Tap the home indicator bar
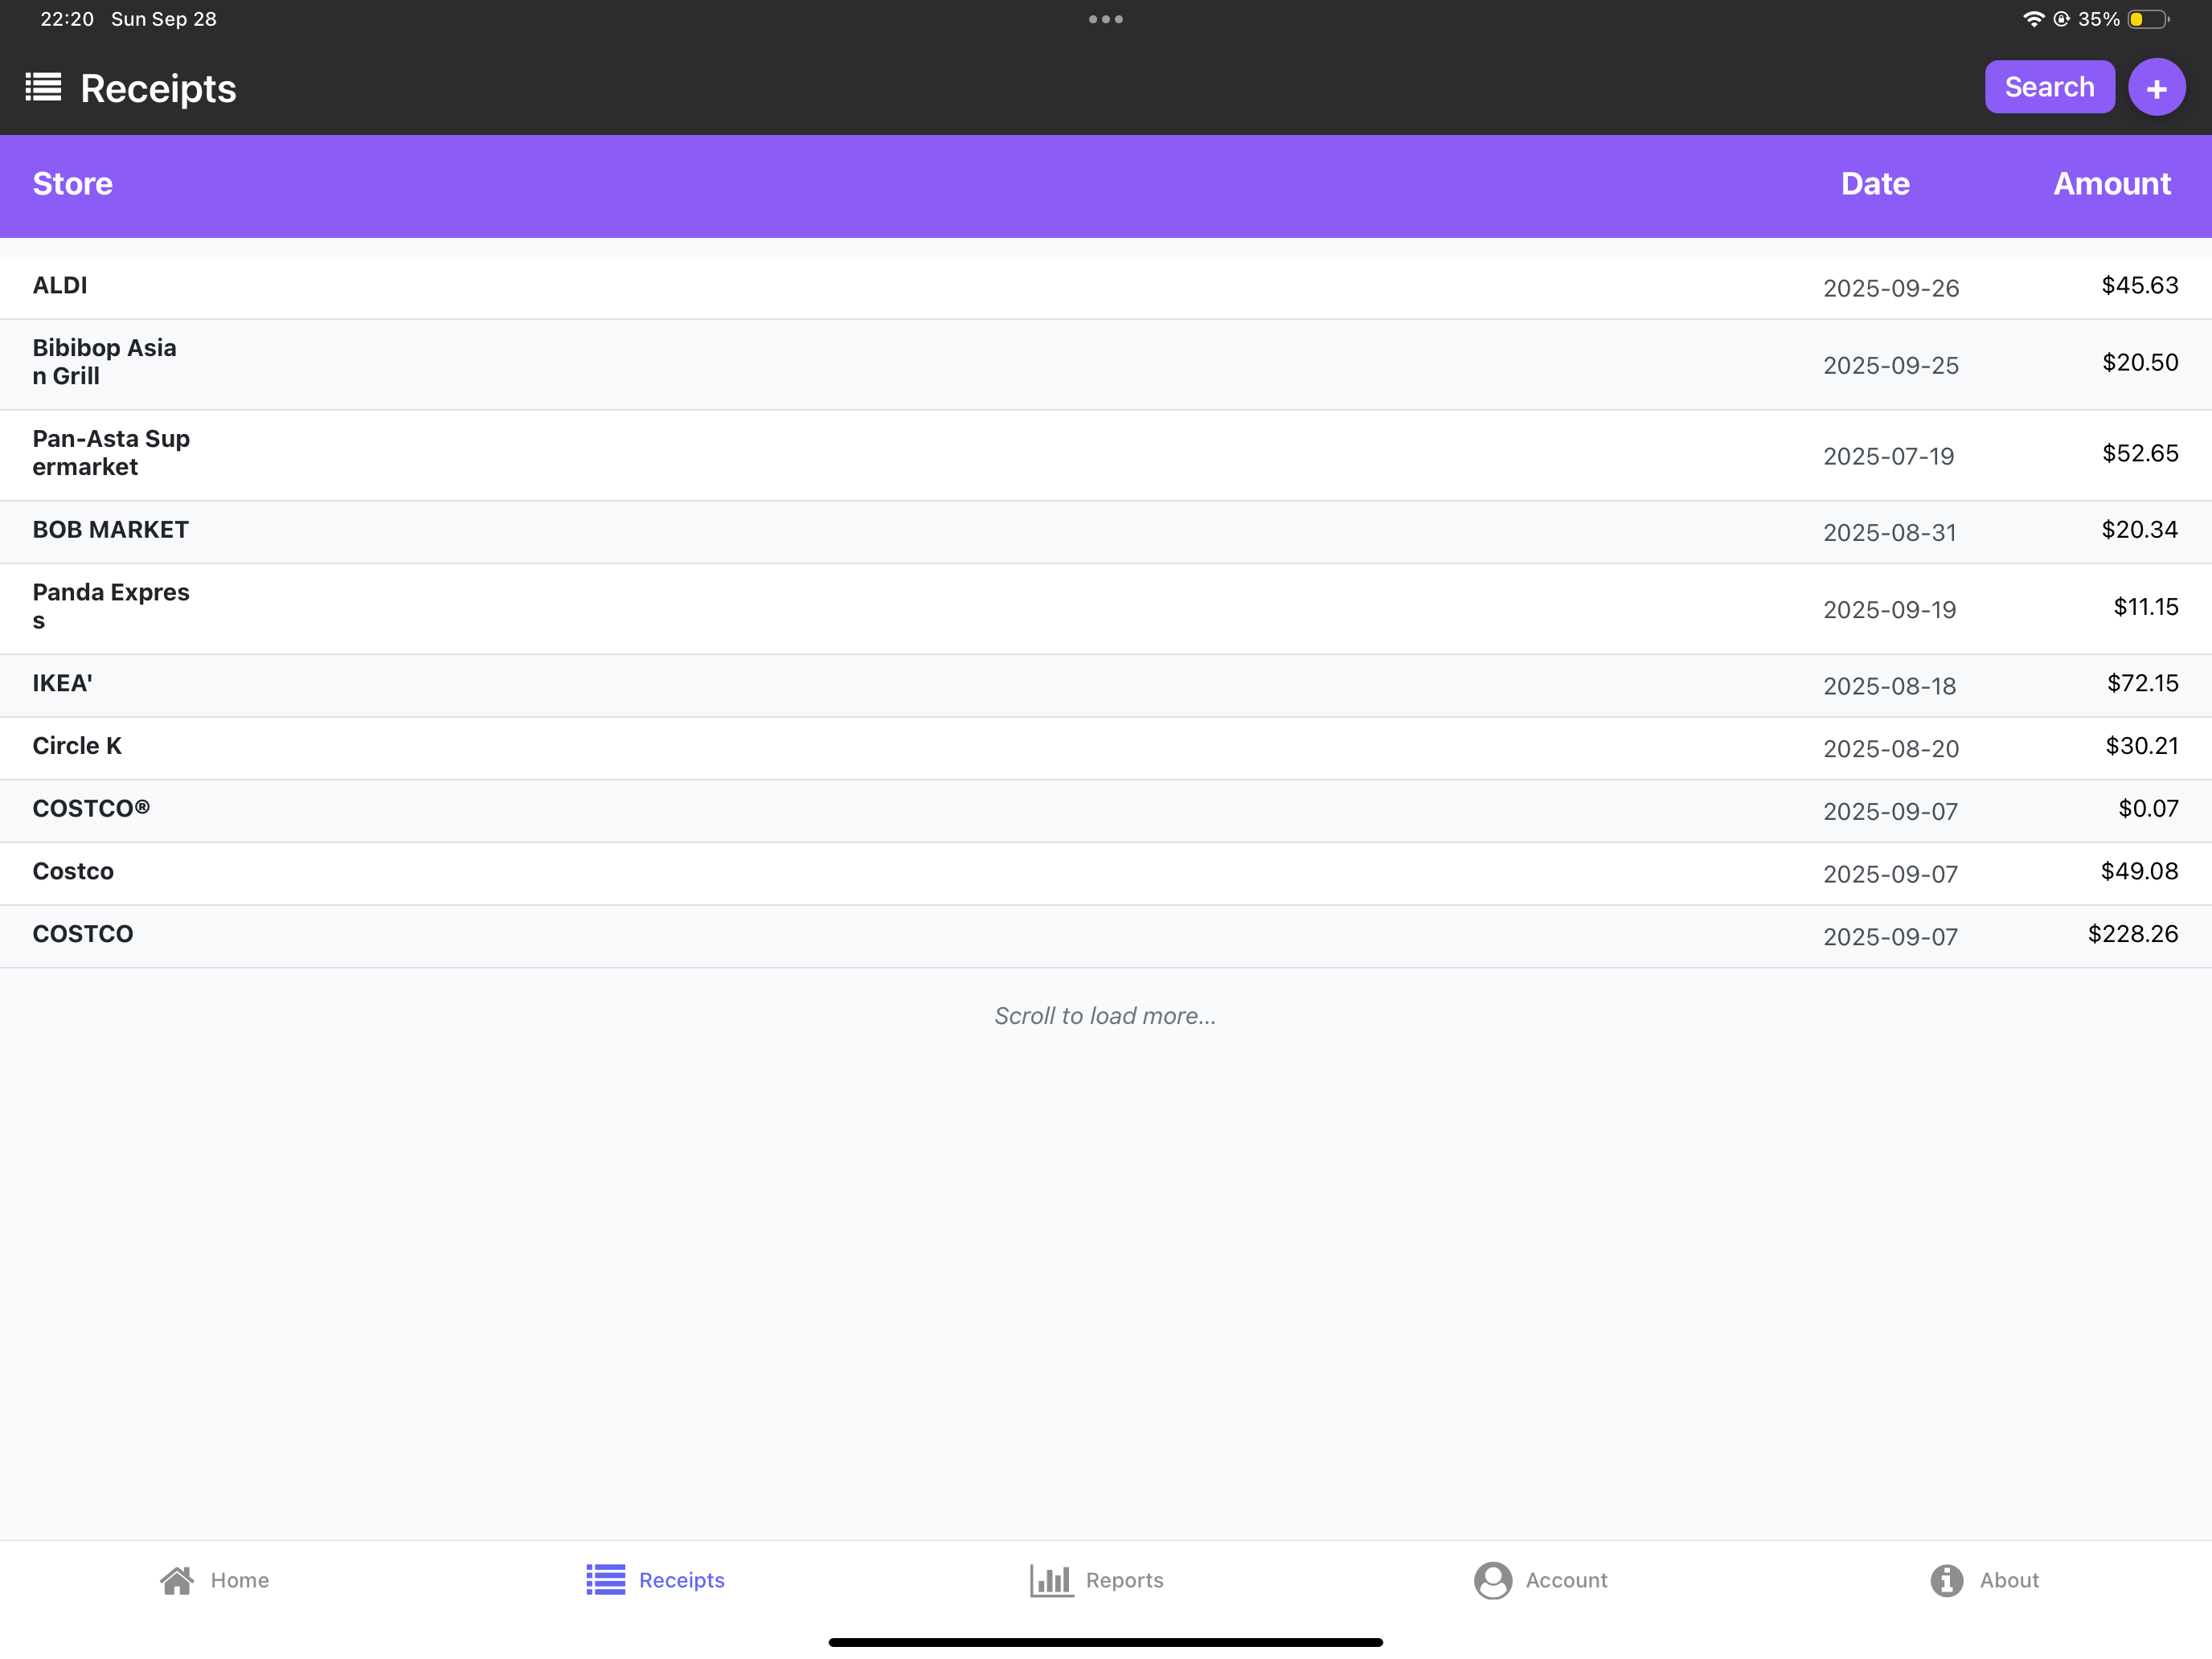This screenshot has height=1659, width=2212. click(x=1106, y=1642)
